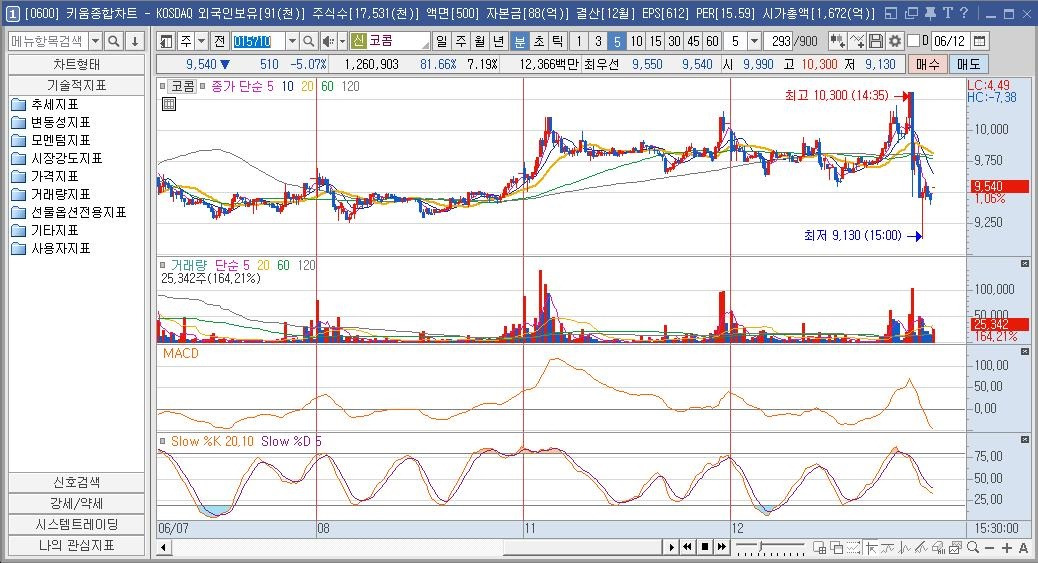Select the crosshair cursor tool in bottom toolbar
Image resolution: width=1038 pixels, height=563 pixels.
click(871, 547)
